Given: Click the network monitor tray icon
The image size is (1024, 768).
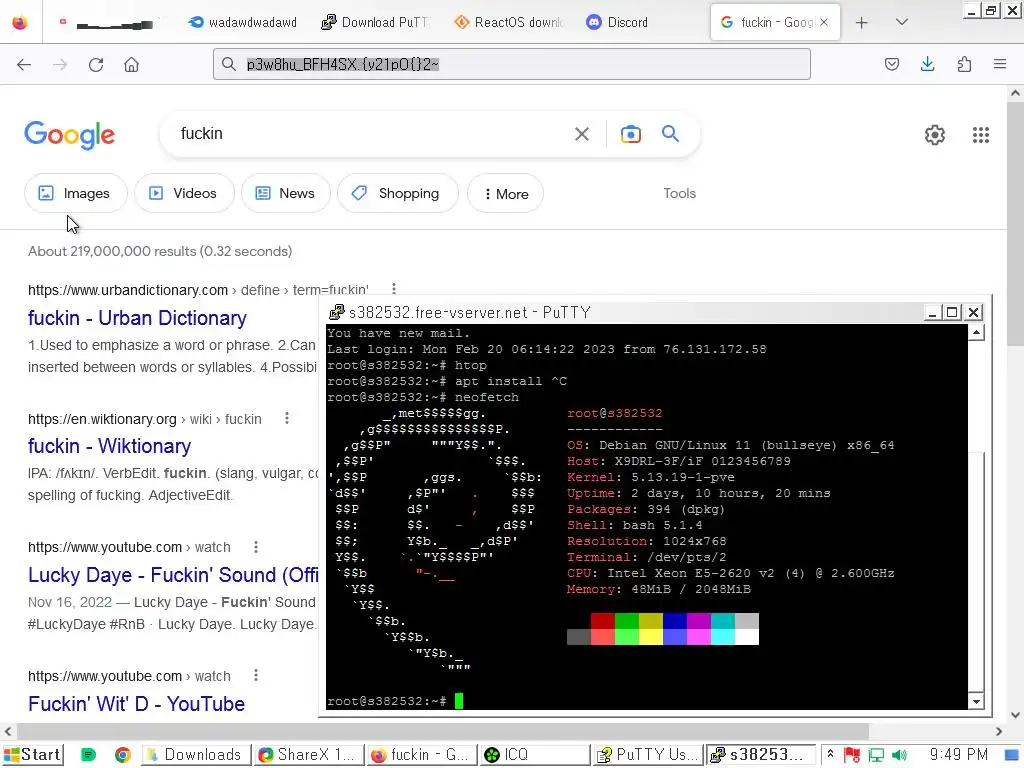Looking at the screenshot, I should pos(876,755).
